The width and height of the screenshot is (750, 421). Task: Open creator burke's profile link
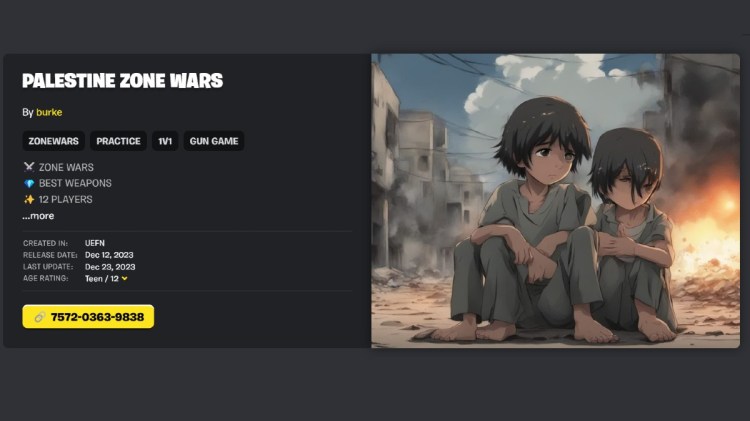49,112
